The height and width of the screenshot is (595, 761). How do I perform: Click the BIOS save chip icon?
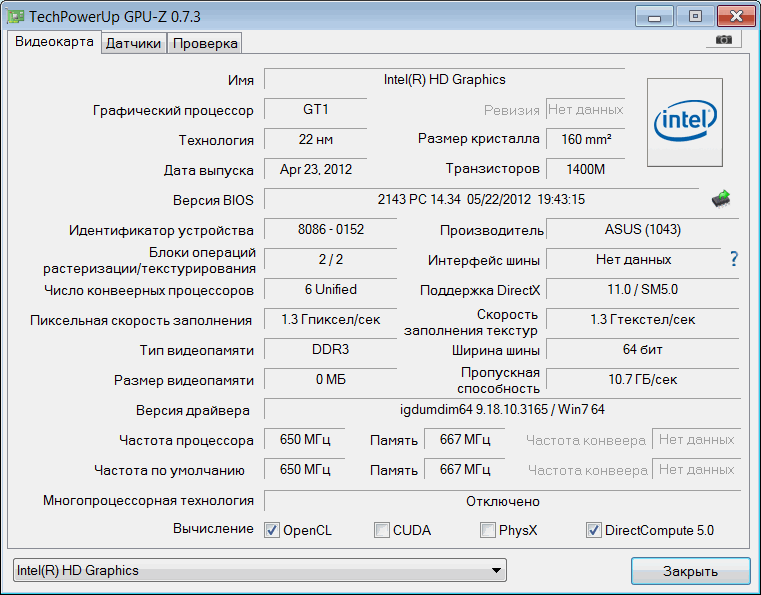point(721,199)
